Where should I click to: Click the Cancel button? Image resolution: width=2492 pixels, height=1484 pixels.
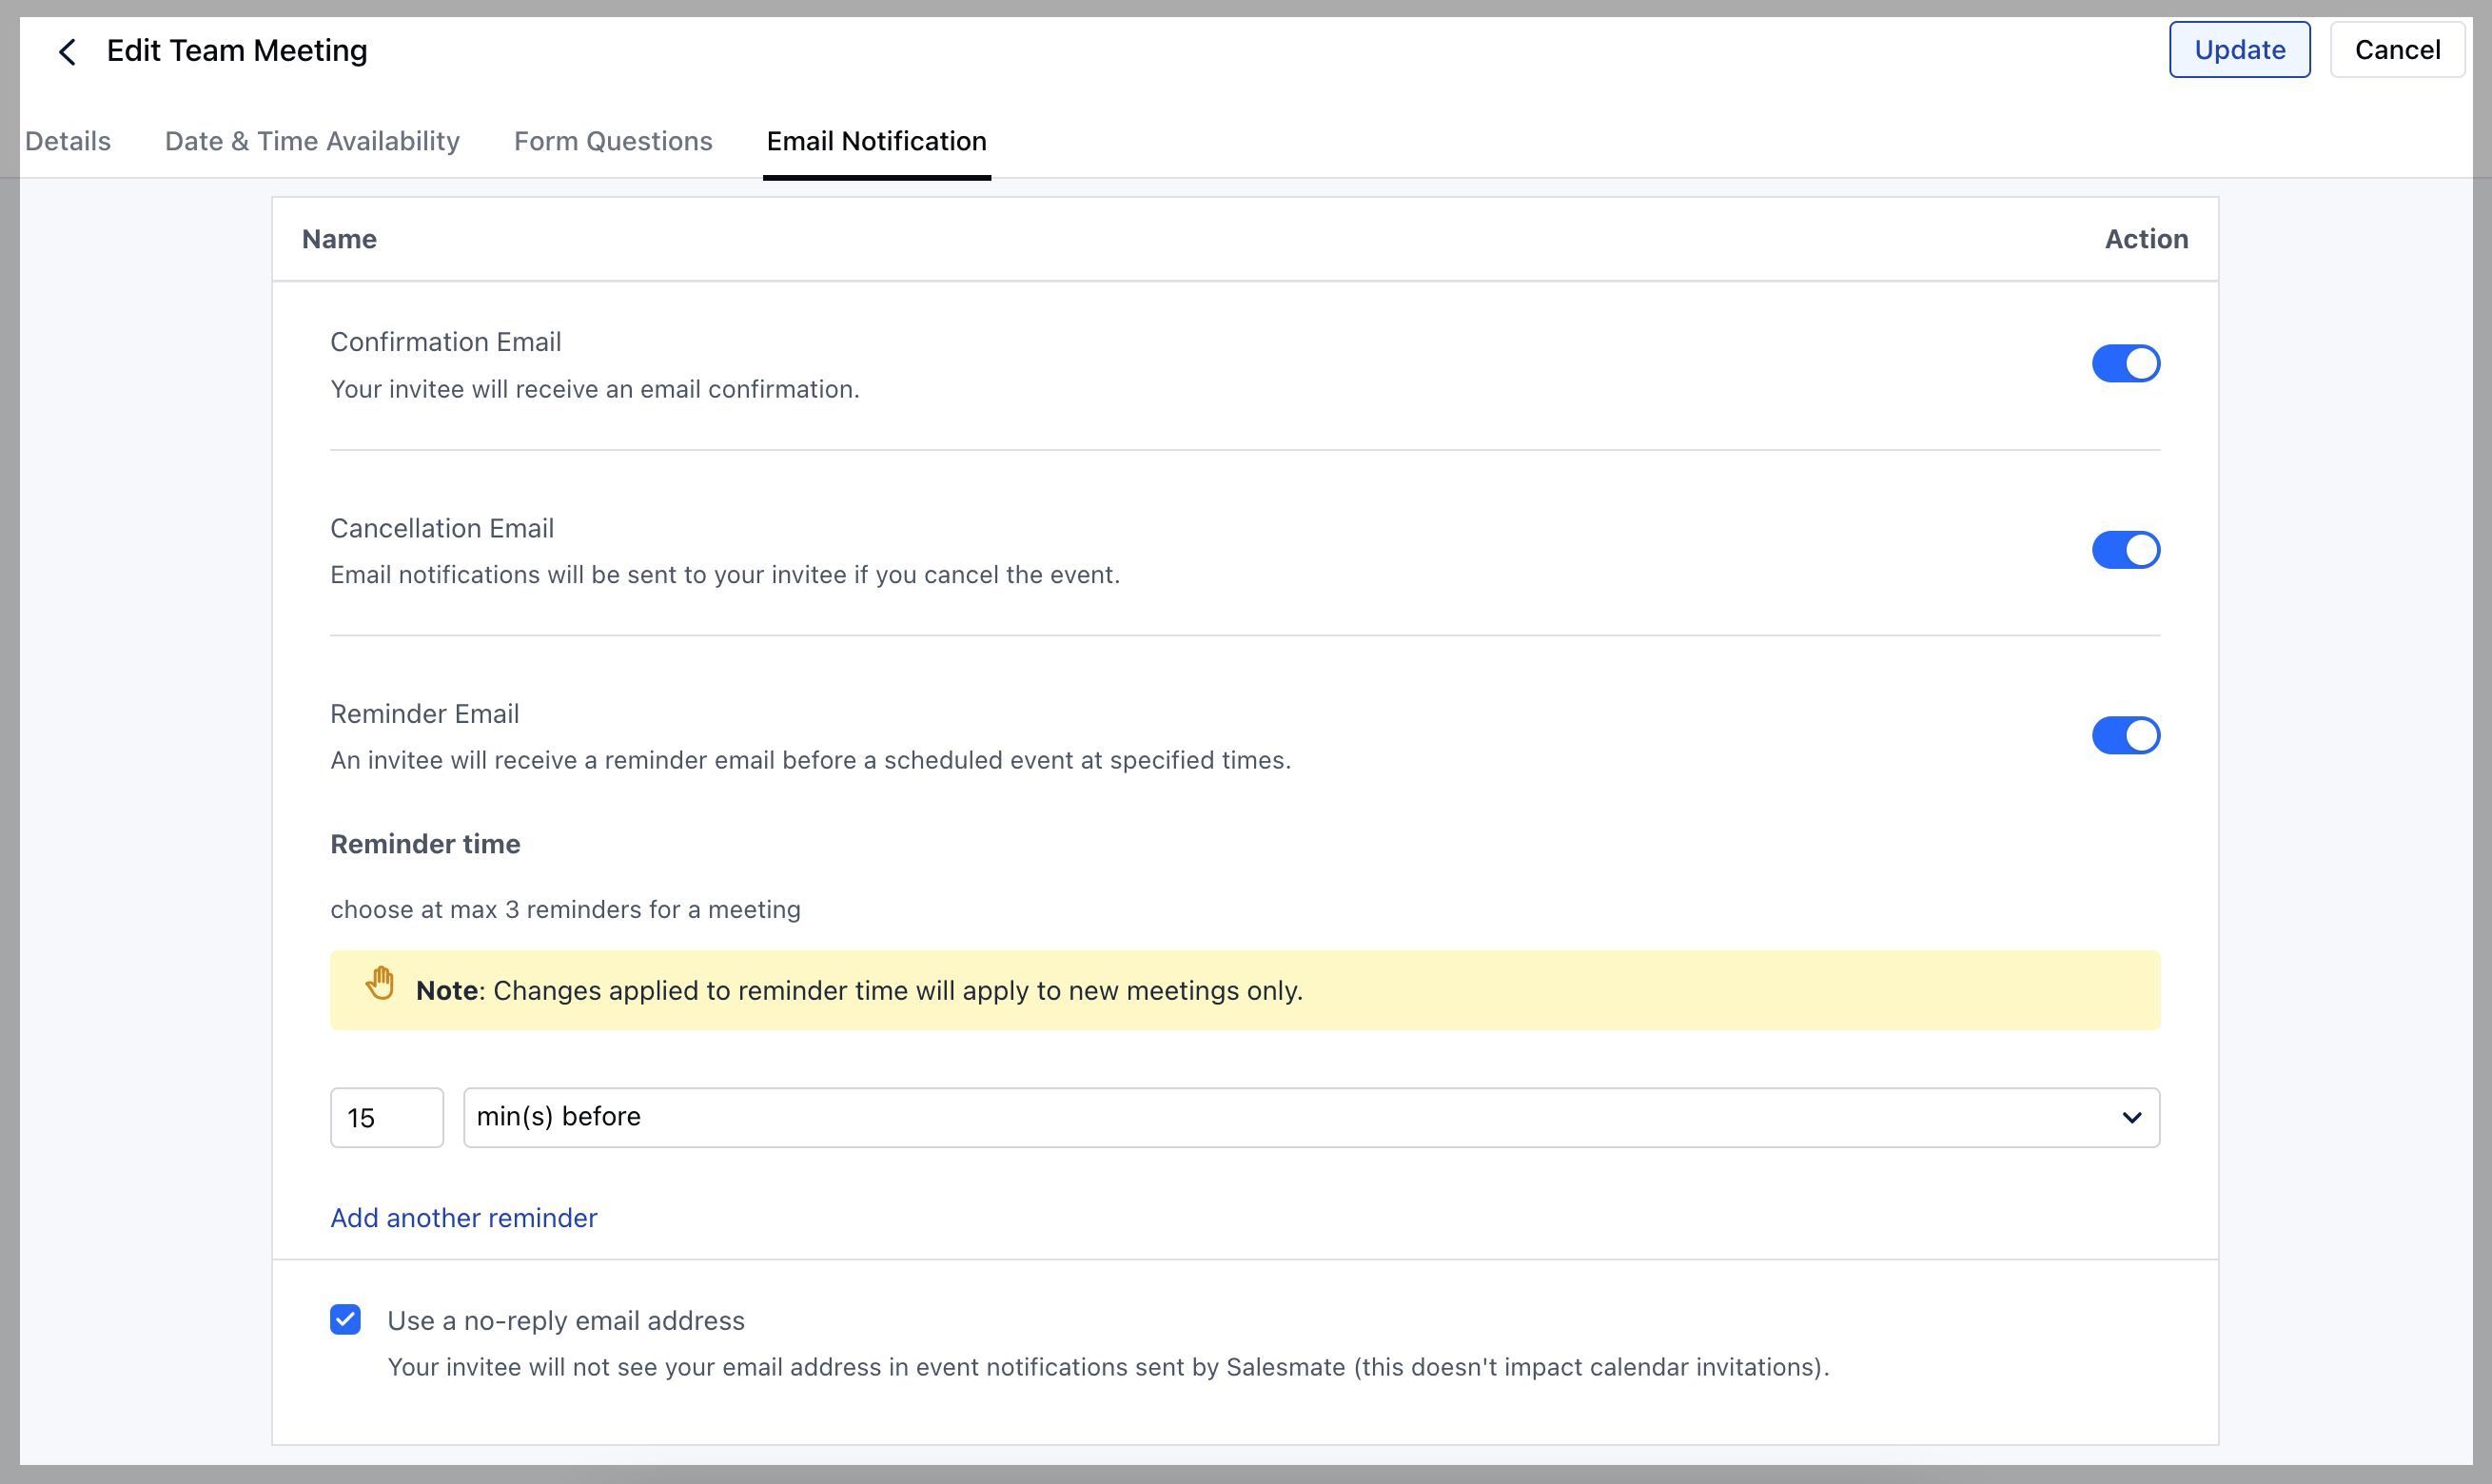[x=2396, y=50]
